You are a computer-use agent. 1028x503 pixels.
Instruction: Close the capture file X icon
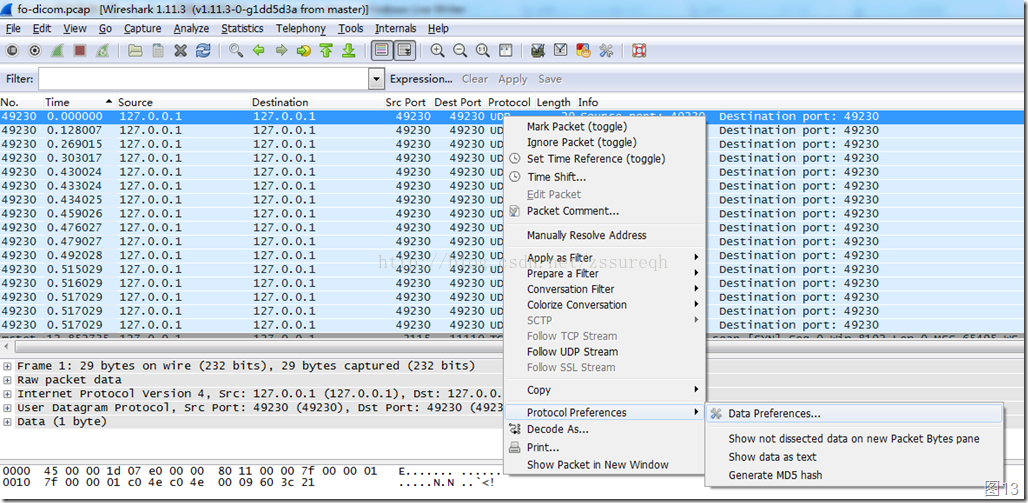click(181, 50)
